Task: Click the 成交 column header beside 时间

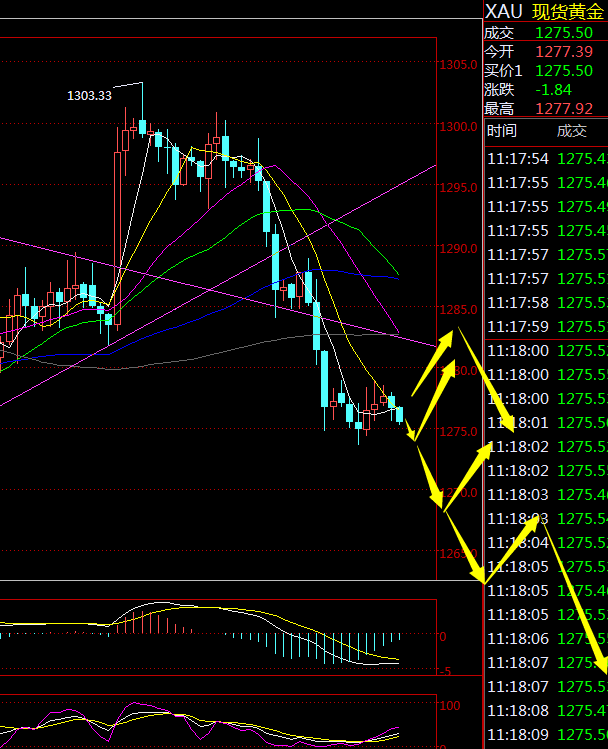Action: (572, 131)
